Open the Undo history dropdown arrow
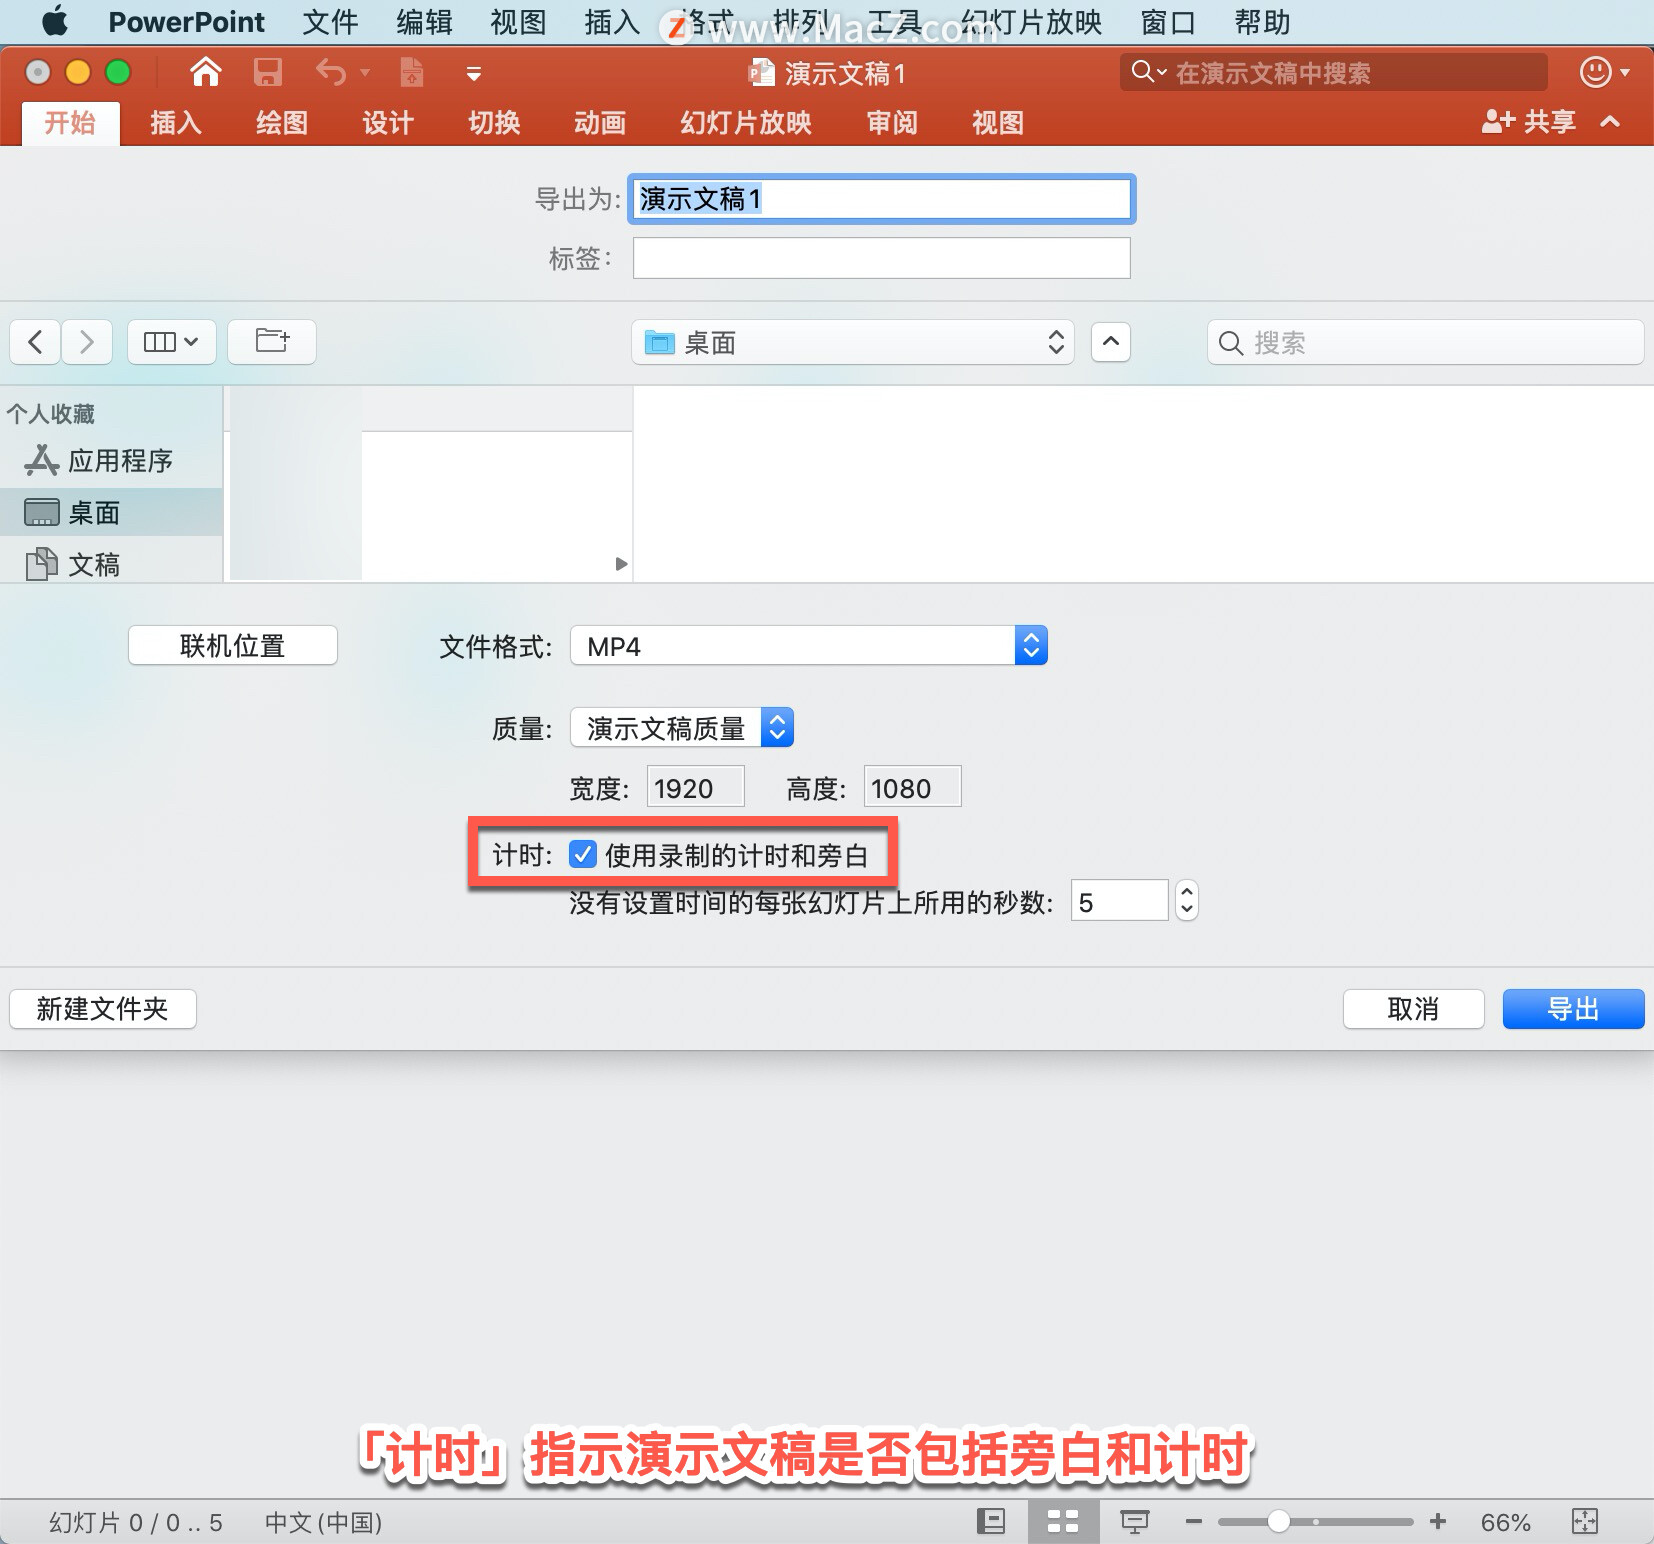1654x1544 pixels. point(365,73)
